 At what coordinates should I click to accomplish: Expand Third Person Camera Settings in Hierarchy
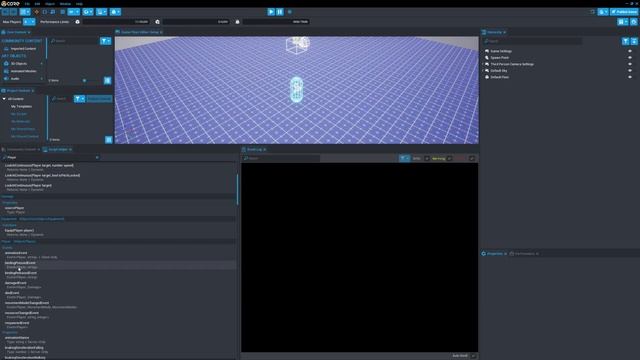coord(483,64)
